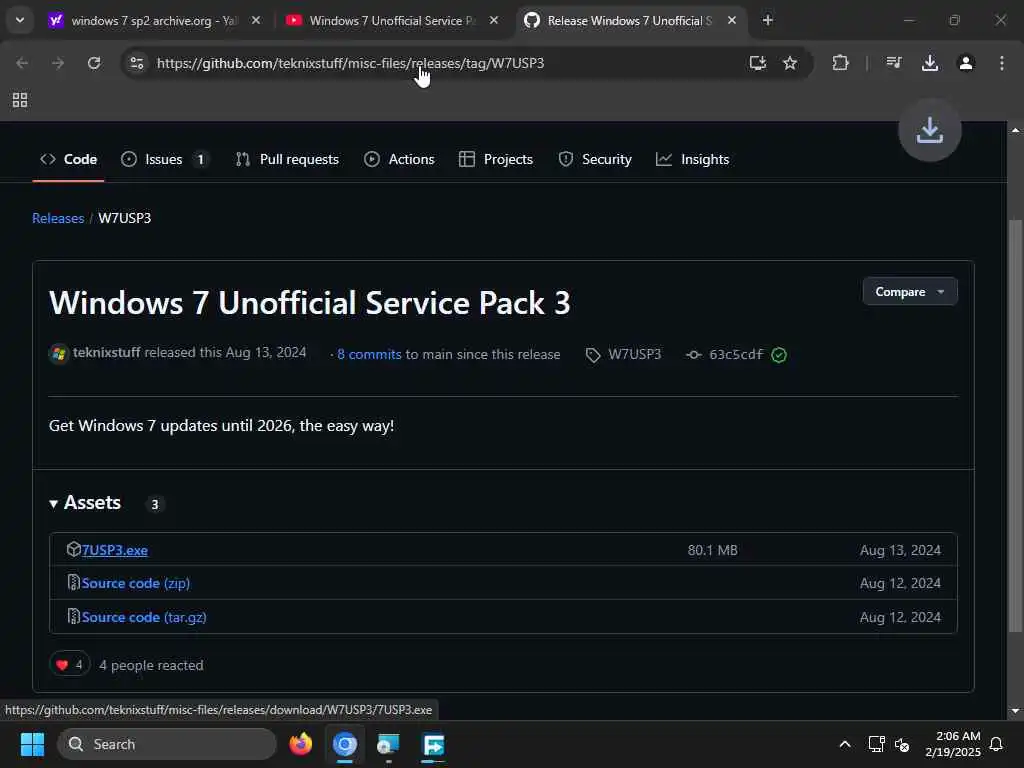Open browser Downloads toolbar icon
The image size is (1024, 768).
(929, 63)
